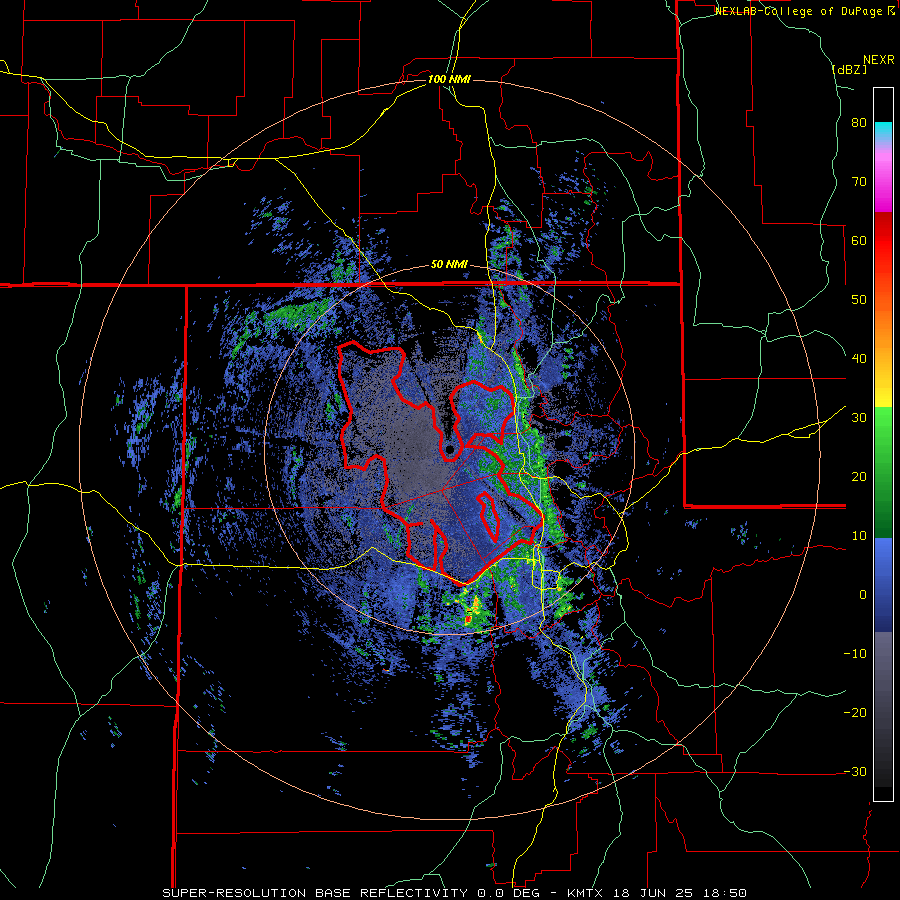Click the 30 value on the dBZ scale
Image resolution: width=900 pixels, height=900 pixels.
(859, 418)
